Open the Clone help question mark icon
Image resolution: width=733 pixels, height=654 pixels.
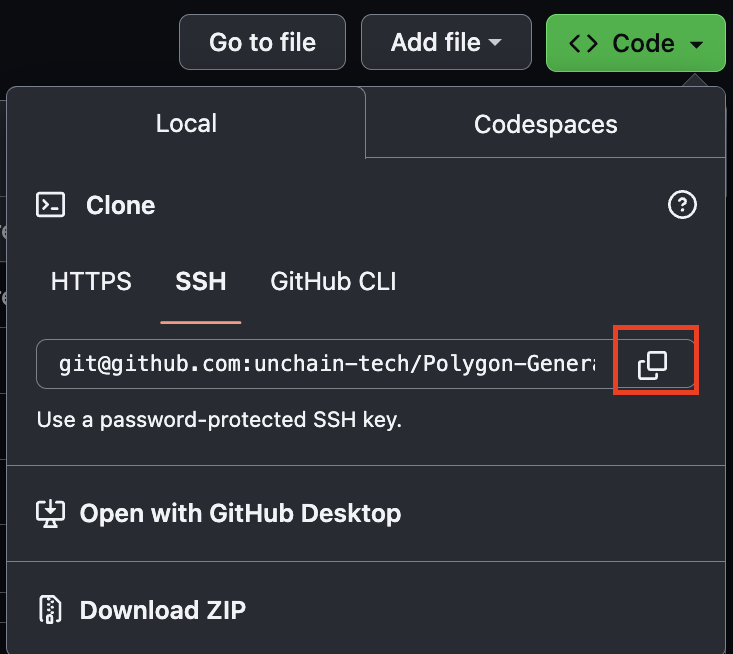coord(682,205)
